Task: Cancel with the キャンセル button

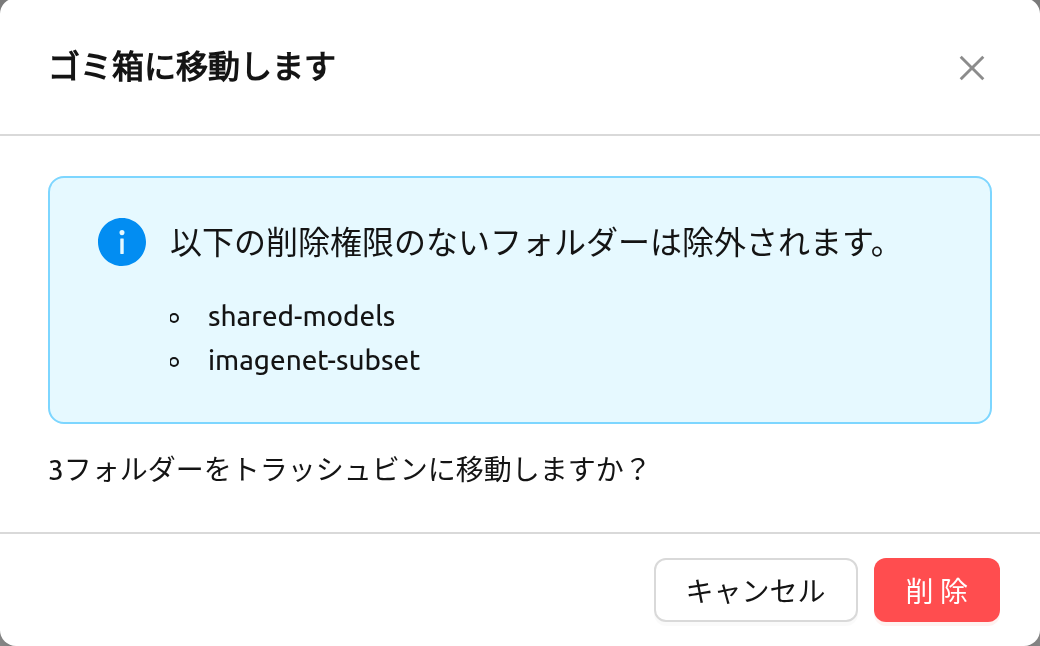Action: click(755, 590)
